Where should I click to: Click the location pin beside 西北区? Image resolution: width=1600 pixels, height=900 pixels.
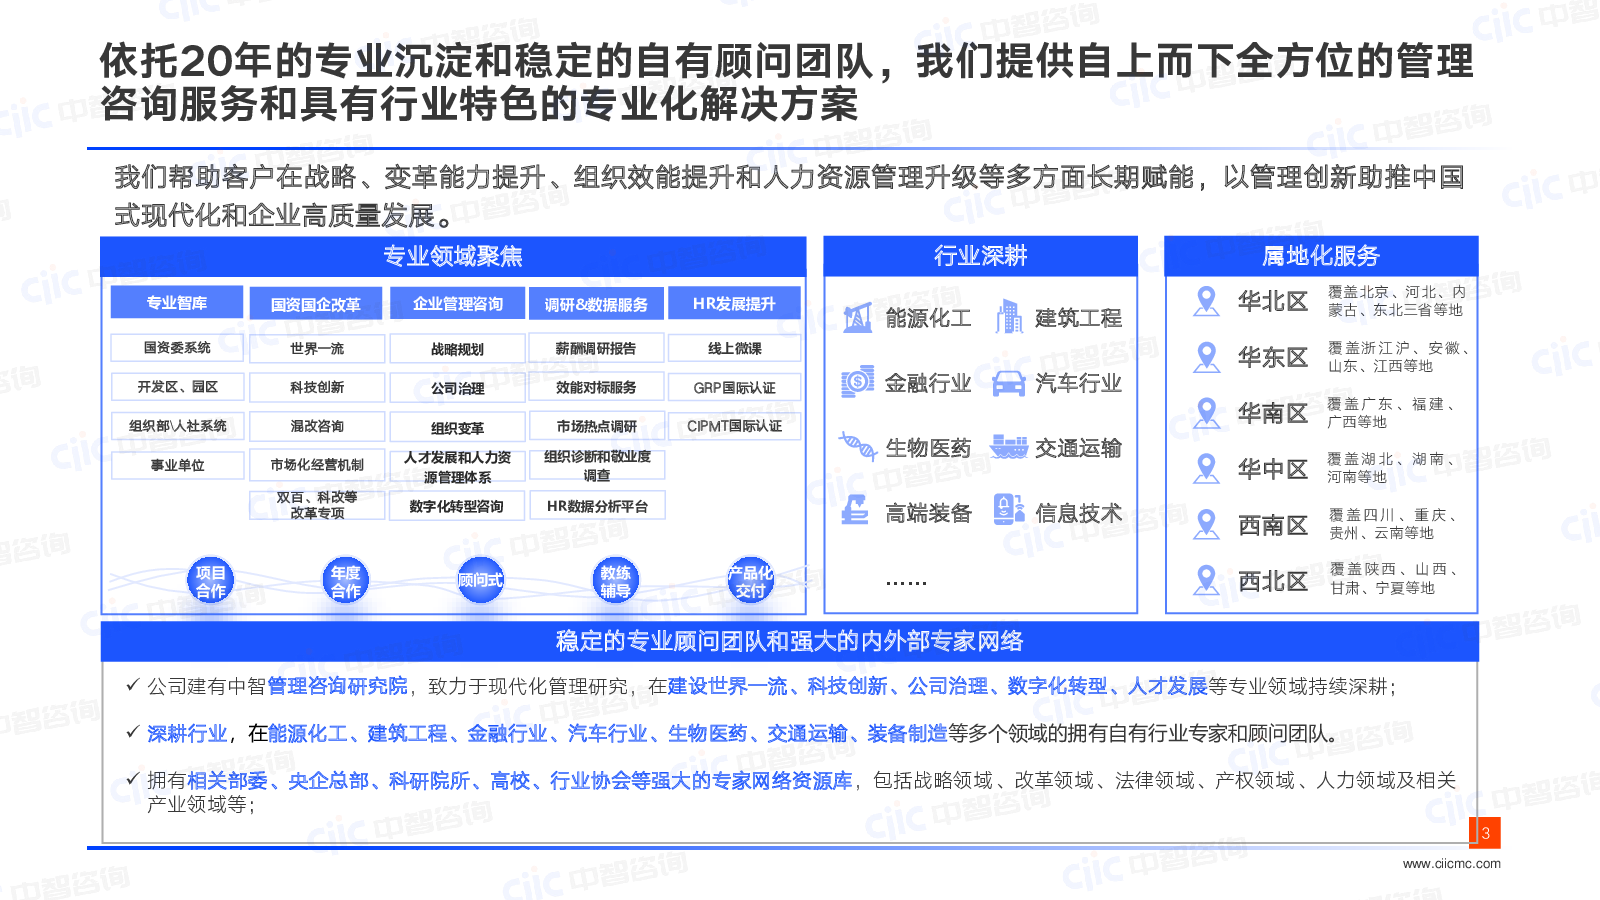1207,581
